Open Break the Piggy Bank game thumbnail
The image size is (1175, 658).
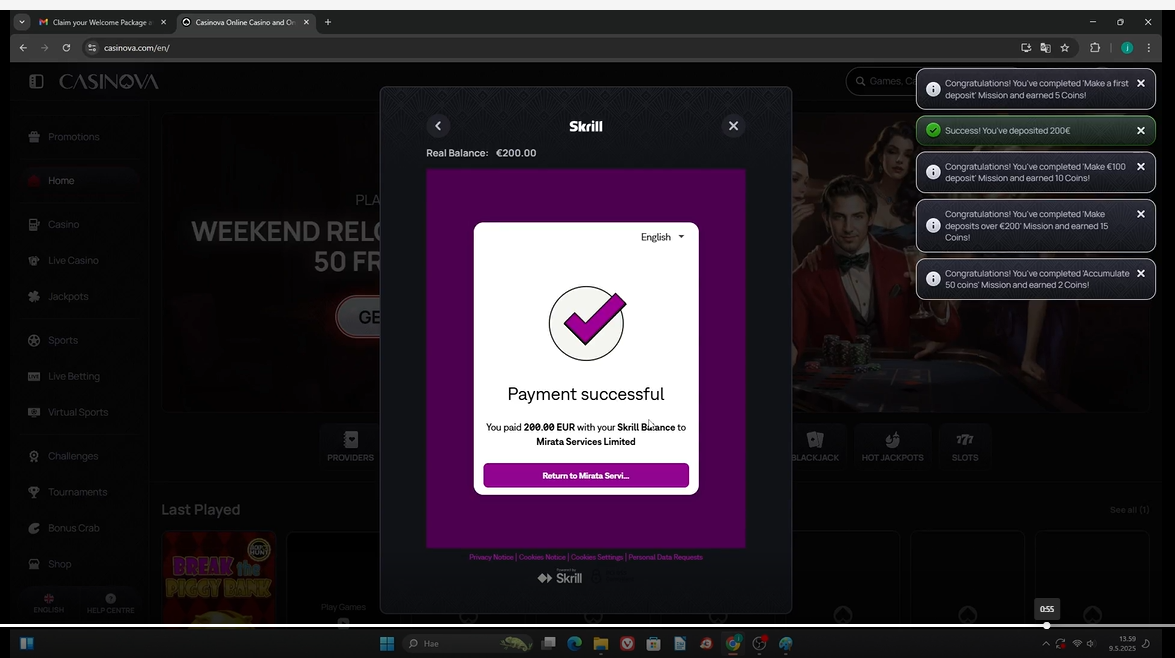219,576
